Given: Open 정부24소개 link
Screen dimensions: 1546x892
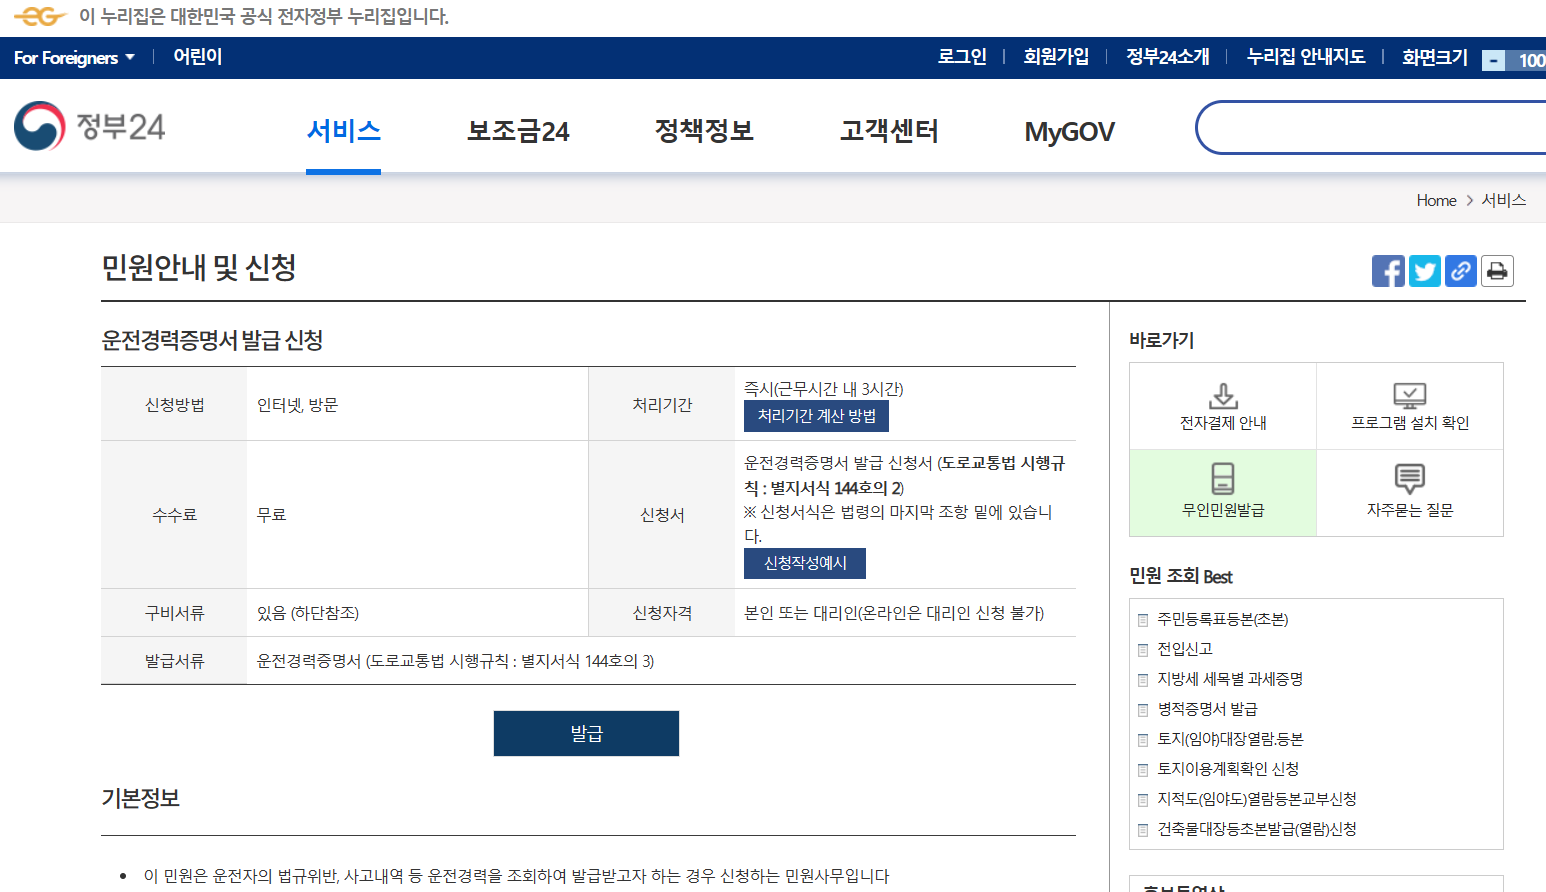Looking at the screenshot, I should [1168, 57].
